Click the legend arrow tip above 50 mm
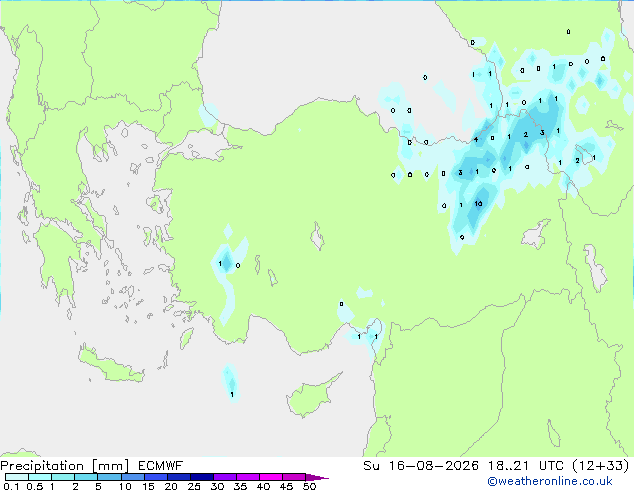Viewport: 634px width, 490px height. [x=317, y=477]
